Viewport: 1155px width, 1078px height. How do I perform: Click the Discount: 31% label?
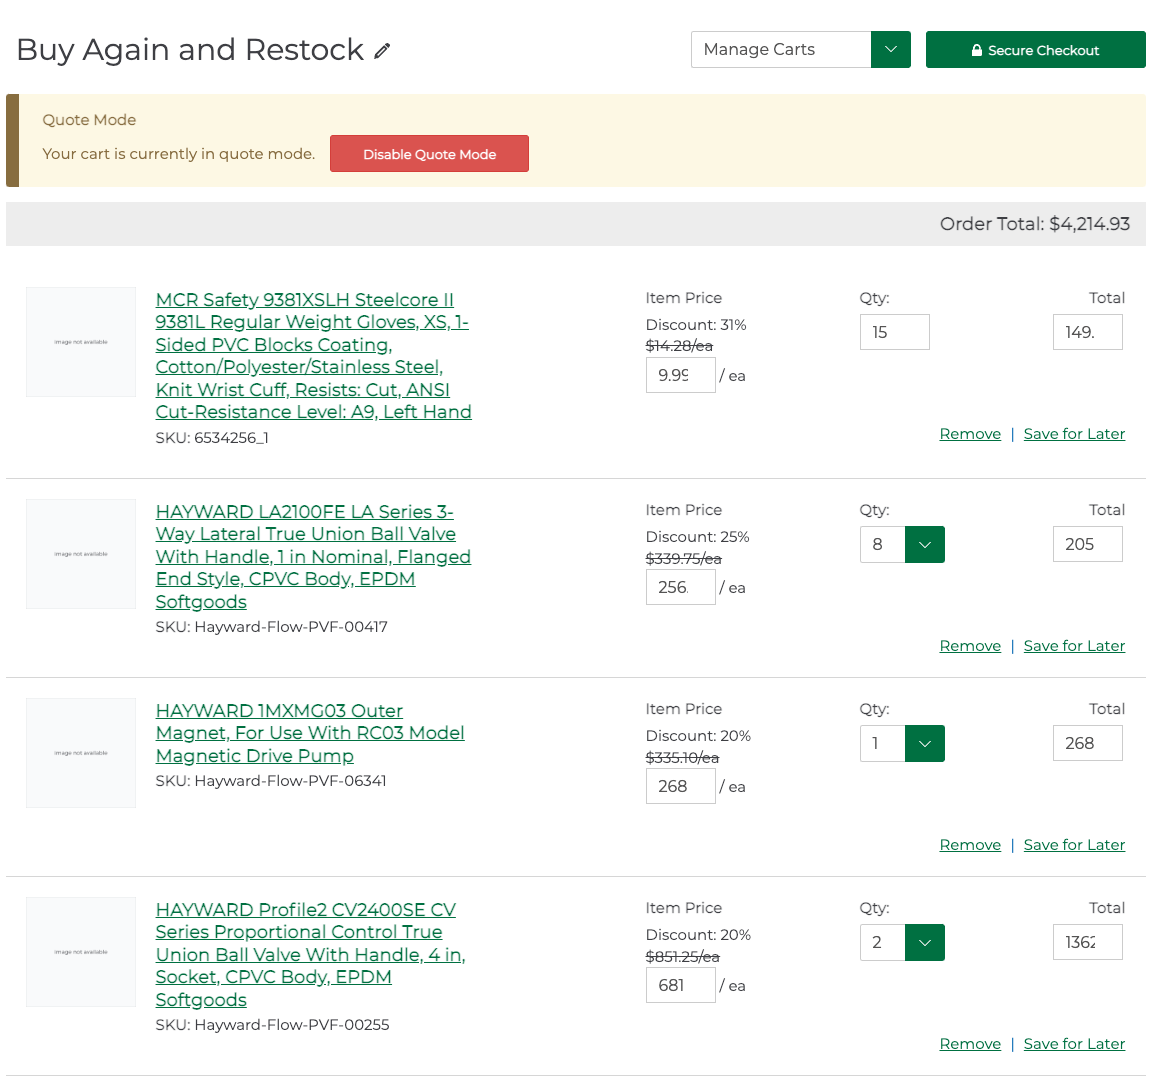tap(695, 325)
